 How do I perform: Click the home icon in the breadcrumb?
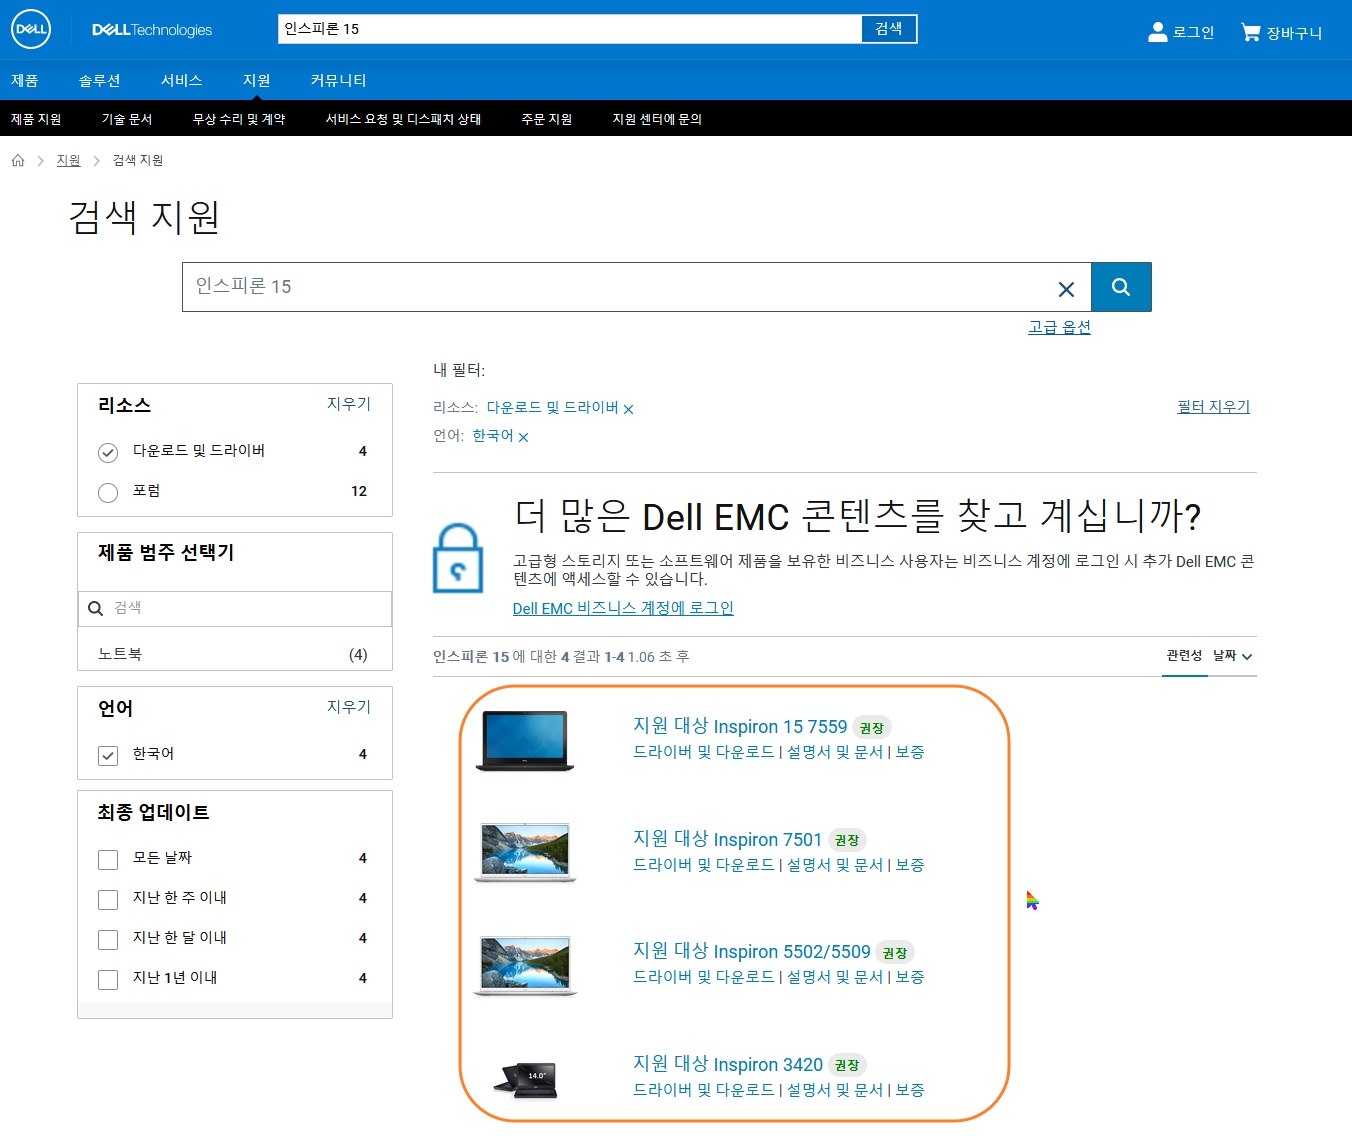pos(17,160)
